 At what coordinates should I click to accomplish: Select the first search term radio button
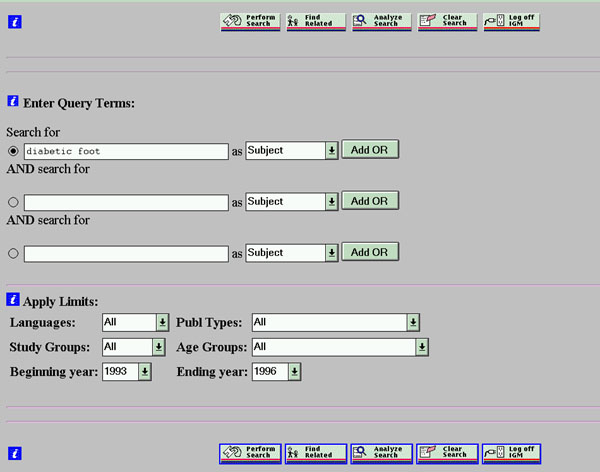point(13,151)
